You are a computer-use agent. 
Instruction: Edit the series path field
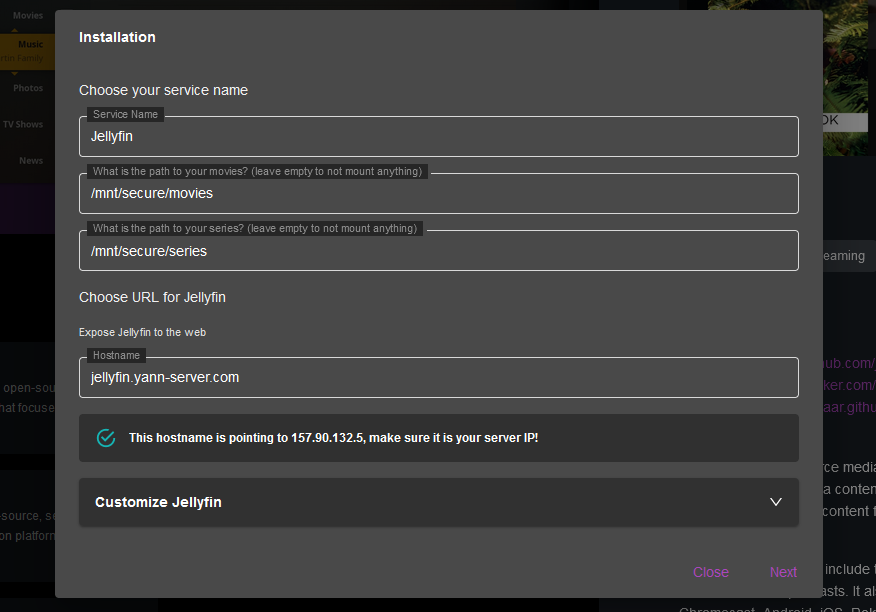pos(439,251)
